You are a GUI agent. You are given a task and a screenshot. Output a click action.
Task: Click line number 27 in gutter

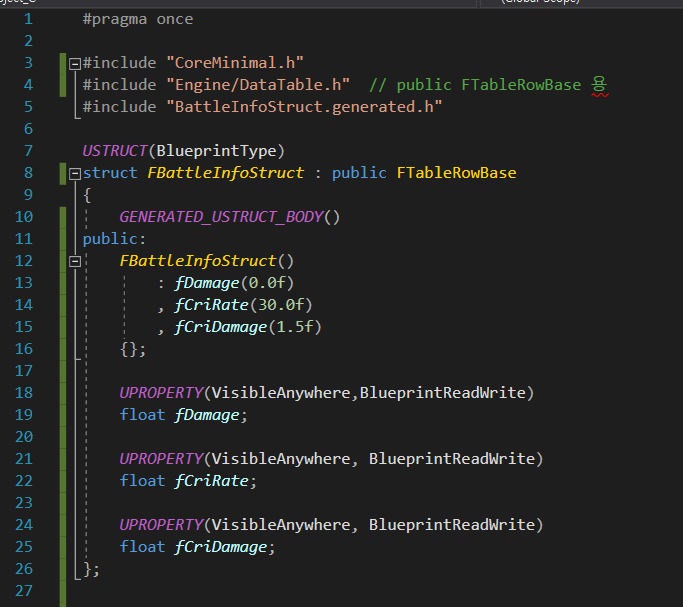click(x=24, y=591)
